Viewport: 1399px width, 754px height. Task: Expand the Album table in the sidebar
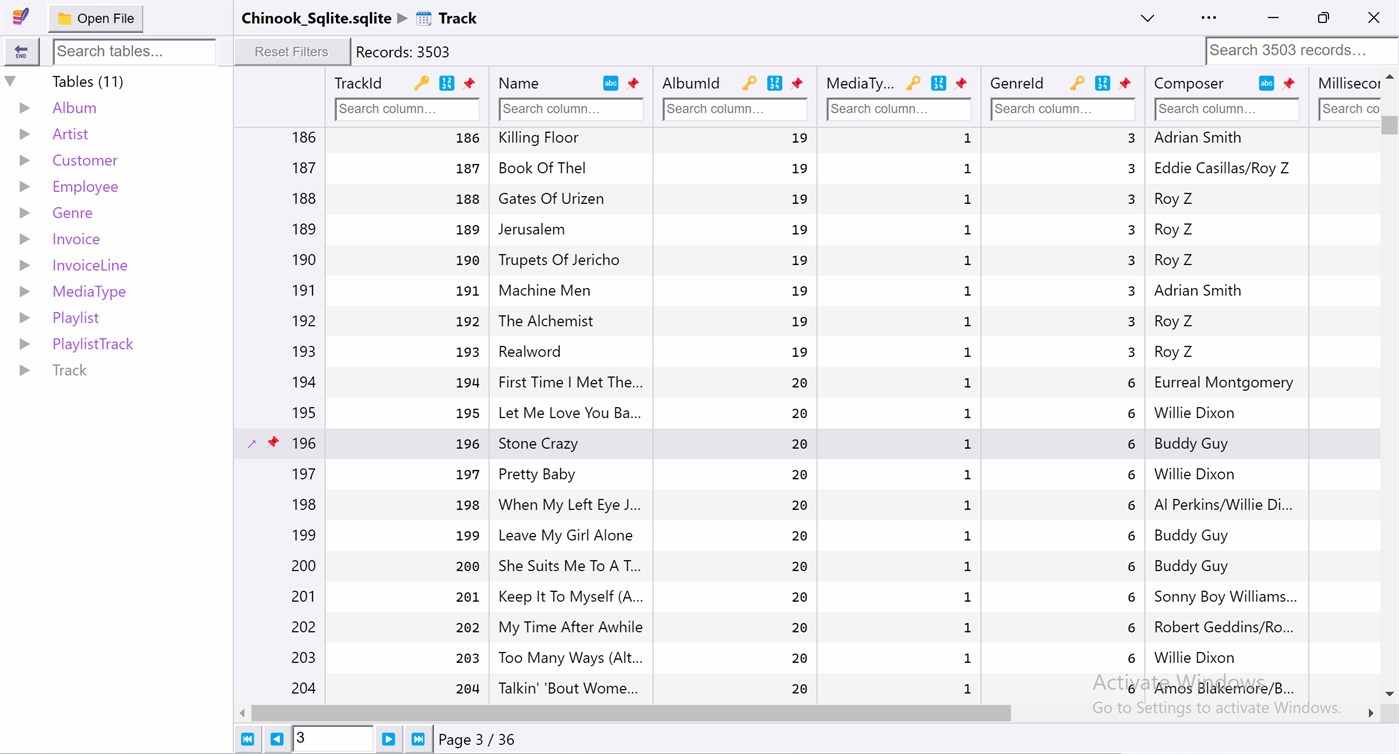(24, 107)
